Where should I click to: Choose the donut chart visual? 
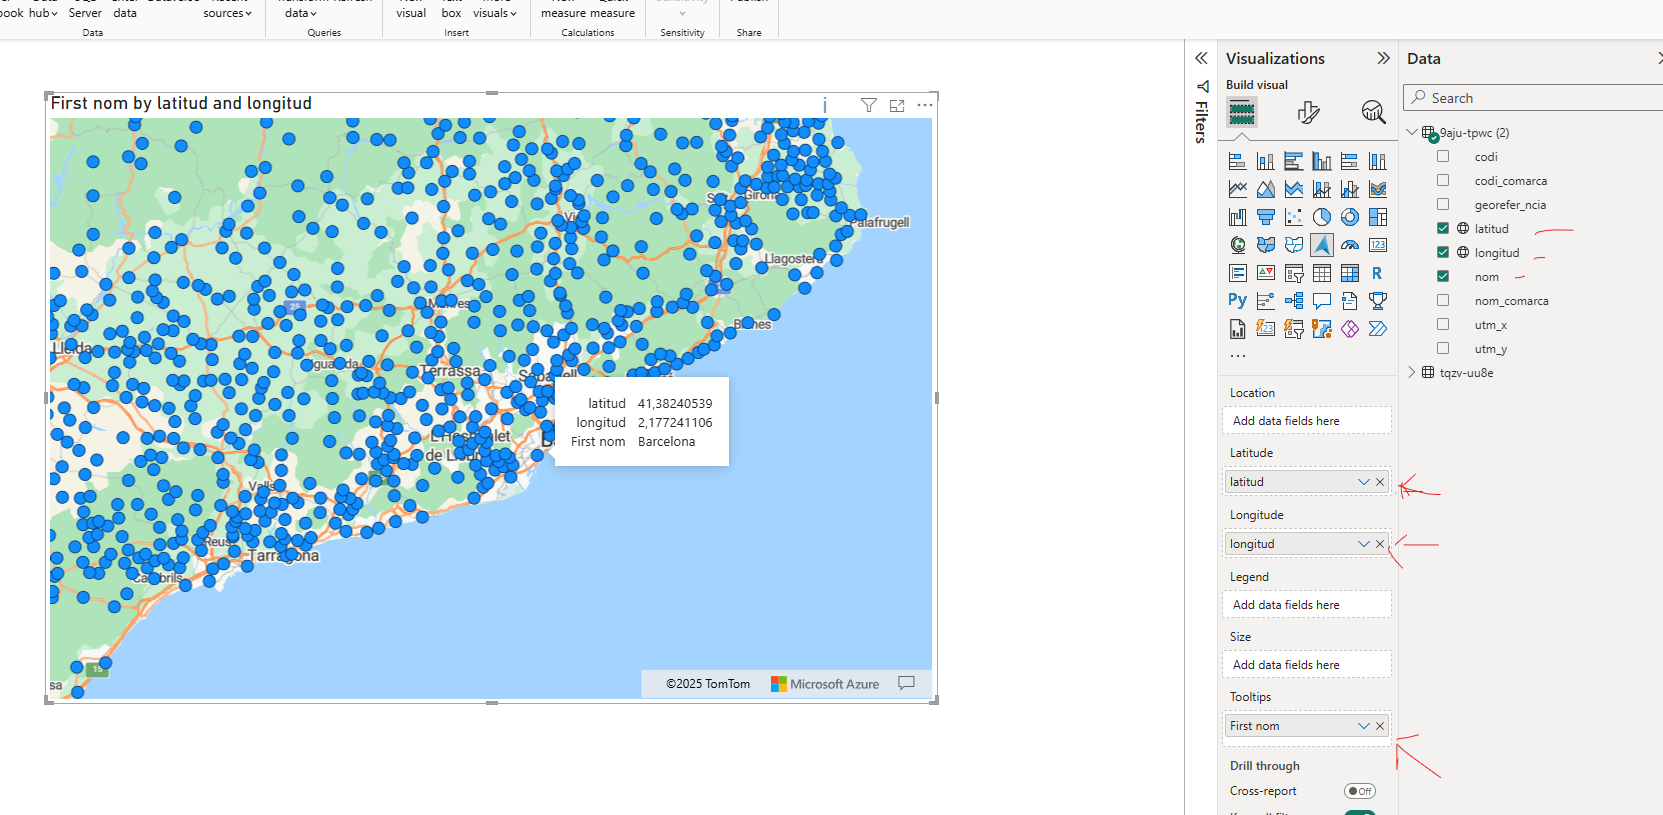1350,217
